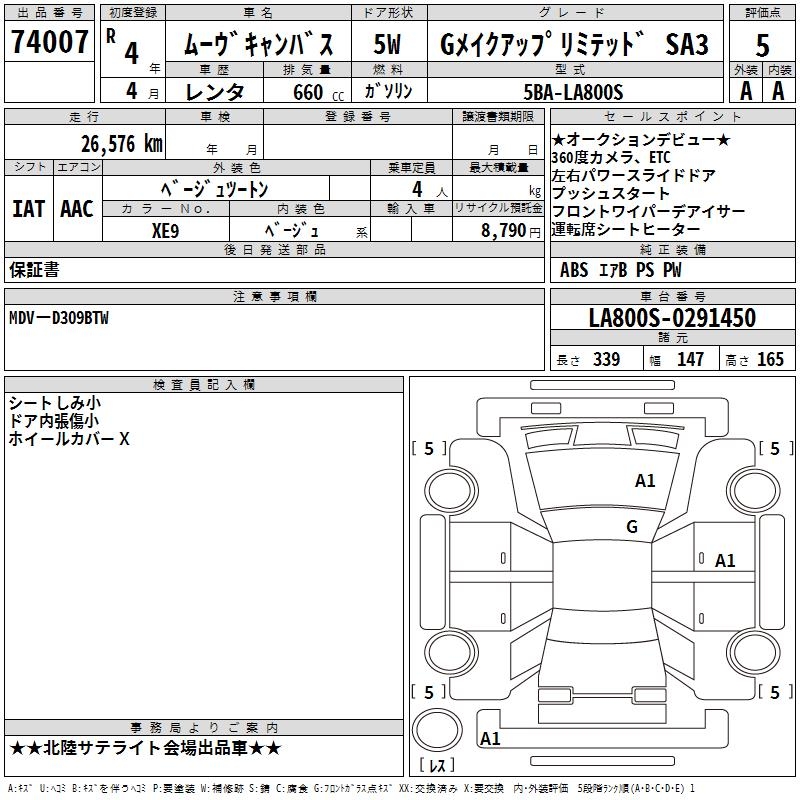This screenshot has height=800, width=800.
Task: Select the car name ムーヴキャンバス
Action: coord(259,44)
